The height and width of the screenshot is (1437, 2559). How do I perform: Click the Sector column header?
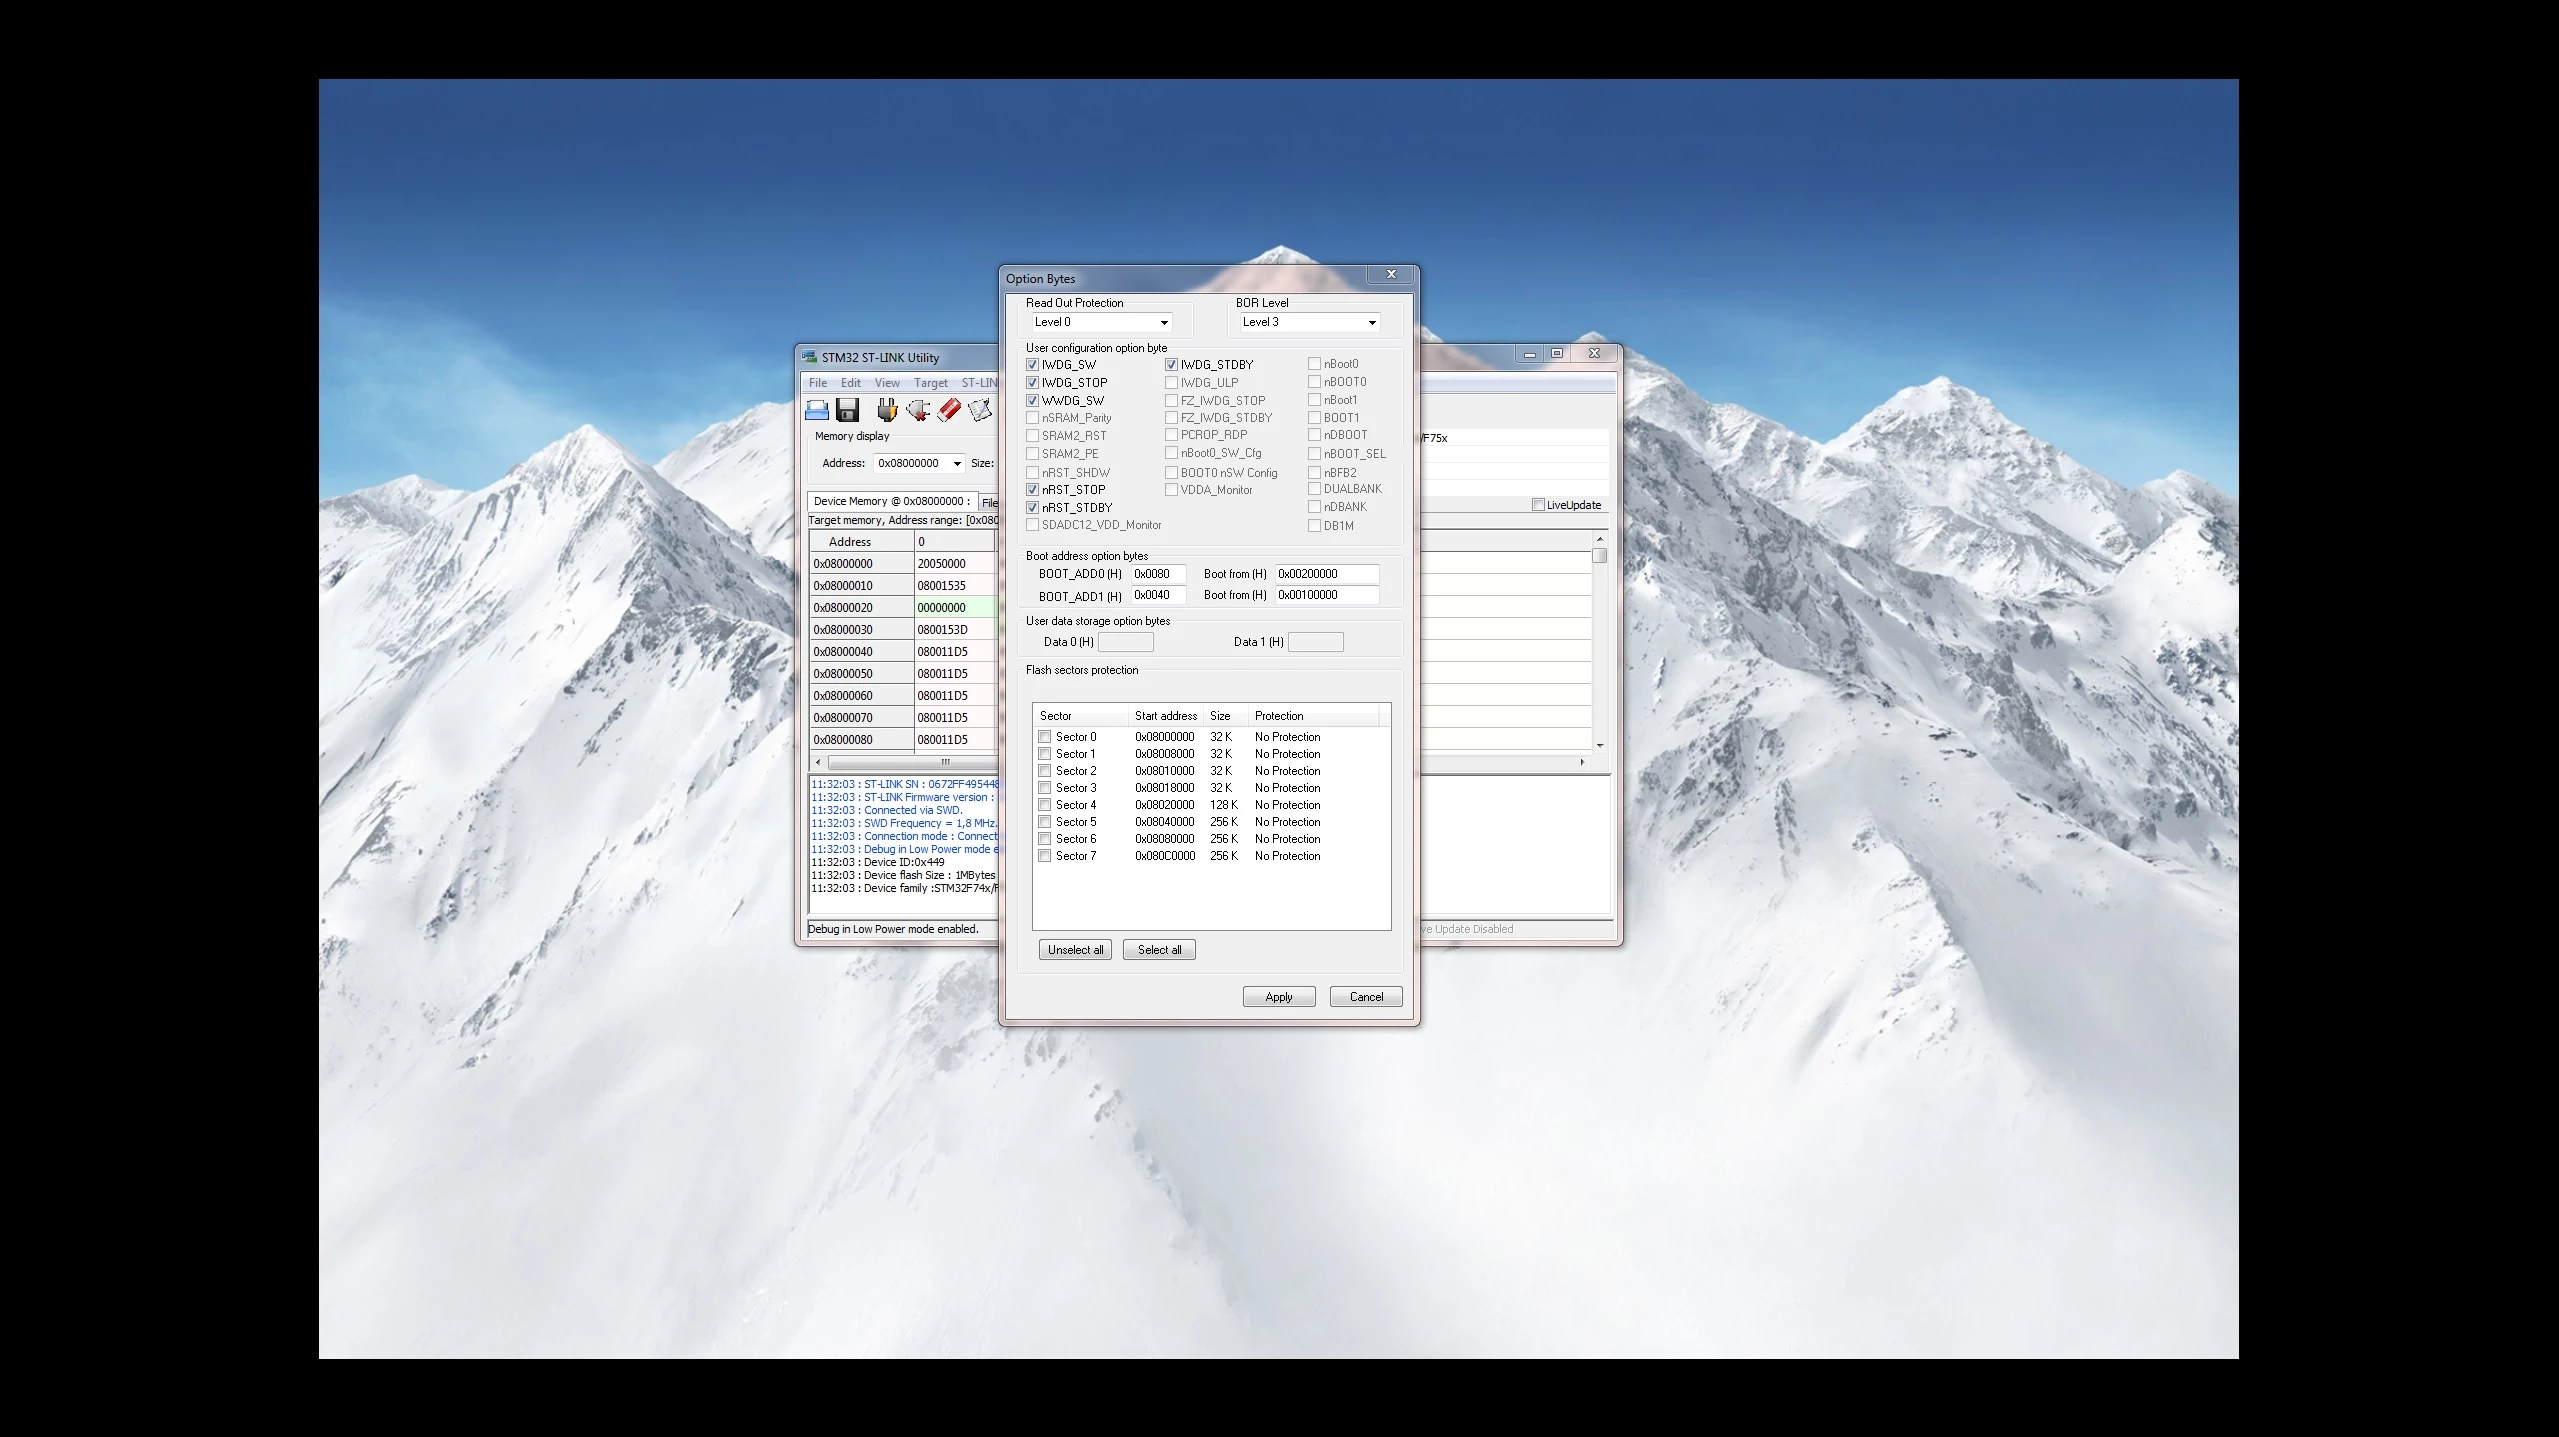[1080, 716]
